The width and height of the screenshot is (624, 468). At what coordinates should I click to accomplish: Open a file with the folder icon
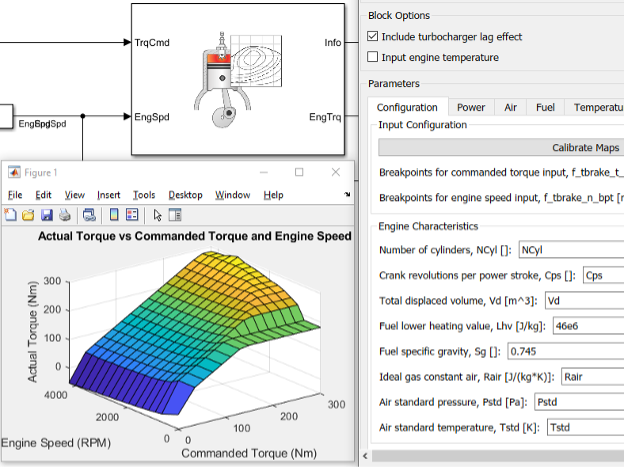[27, 214]
